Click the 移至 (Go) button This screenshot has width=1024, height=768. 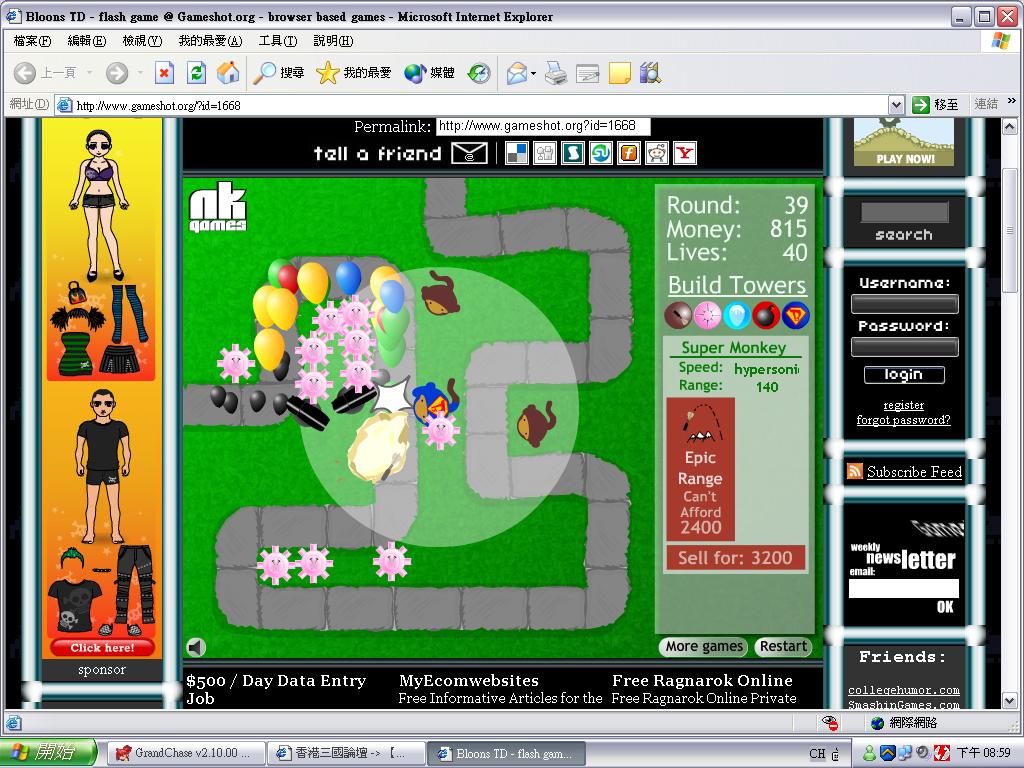[x=936, y=104]
